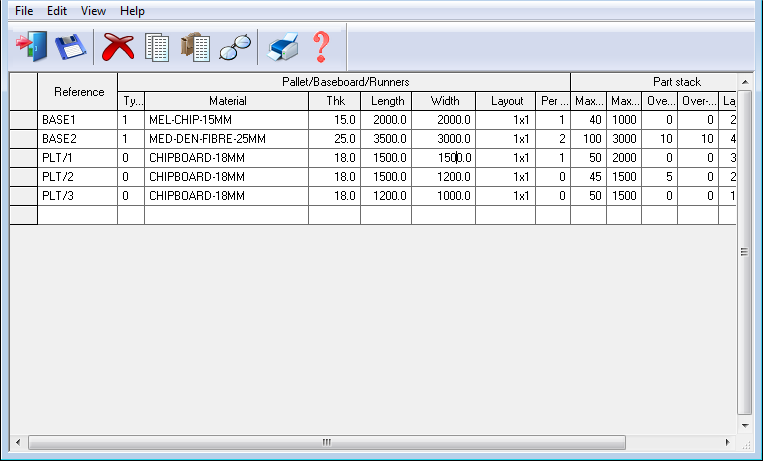Select the PLT/1 reference cell
The height and width of the screenshot is (461, 763).
pos(78,158)
